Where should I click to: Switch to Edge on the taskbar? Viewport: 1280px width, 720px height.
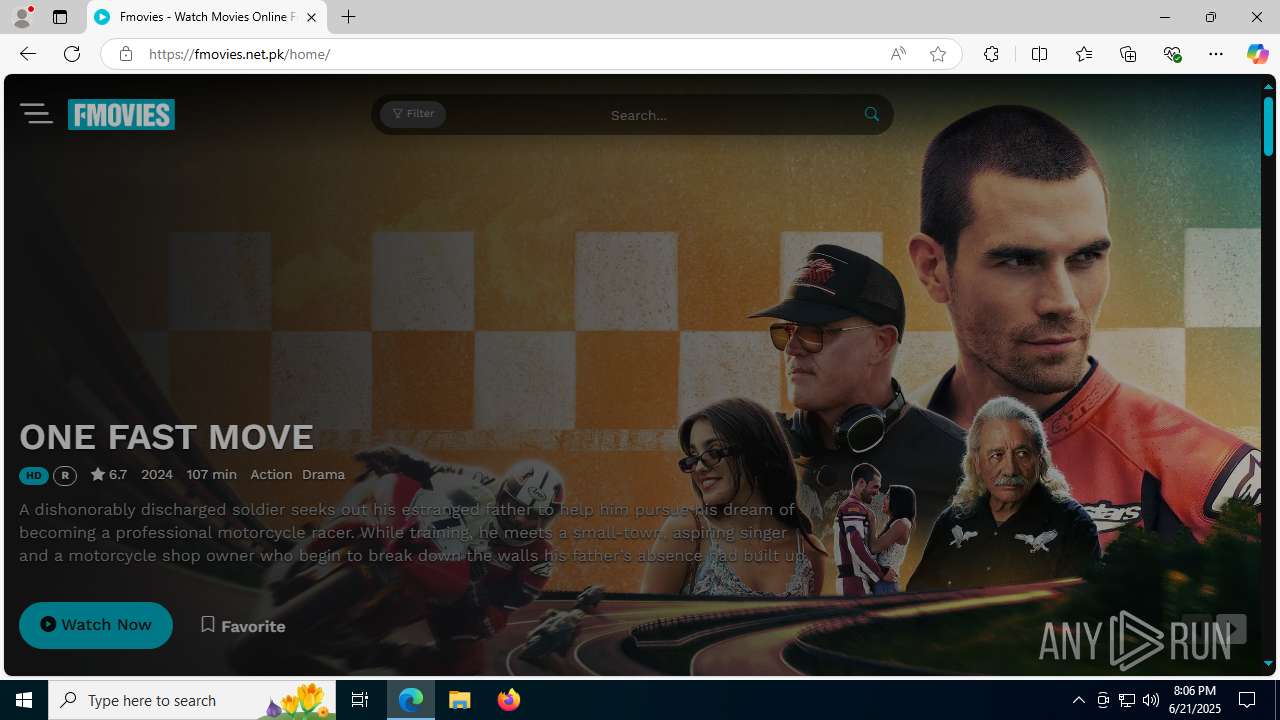411,700
